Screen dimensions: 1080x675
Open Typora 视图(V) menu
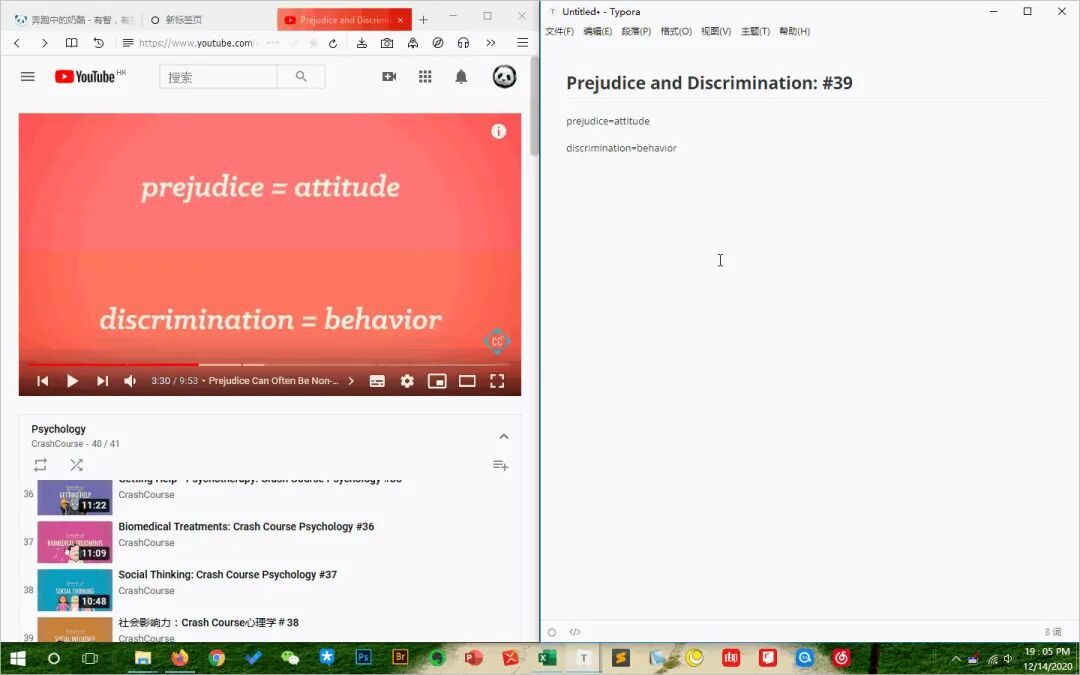716,31
